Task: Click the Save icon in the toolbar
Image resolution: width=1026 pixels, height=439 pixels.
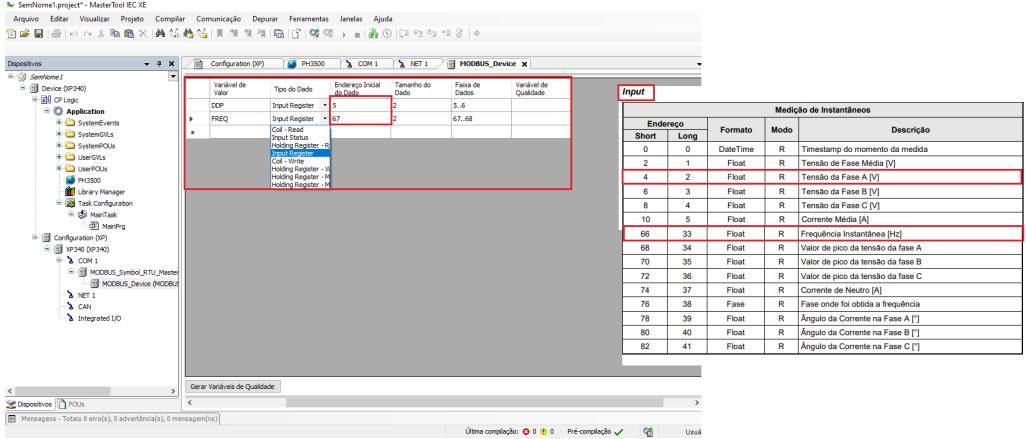Action: click(x=38, y=33)
